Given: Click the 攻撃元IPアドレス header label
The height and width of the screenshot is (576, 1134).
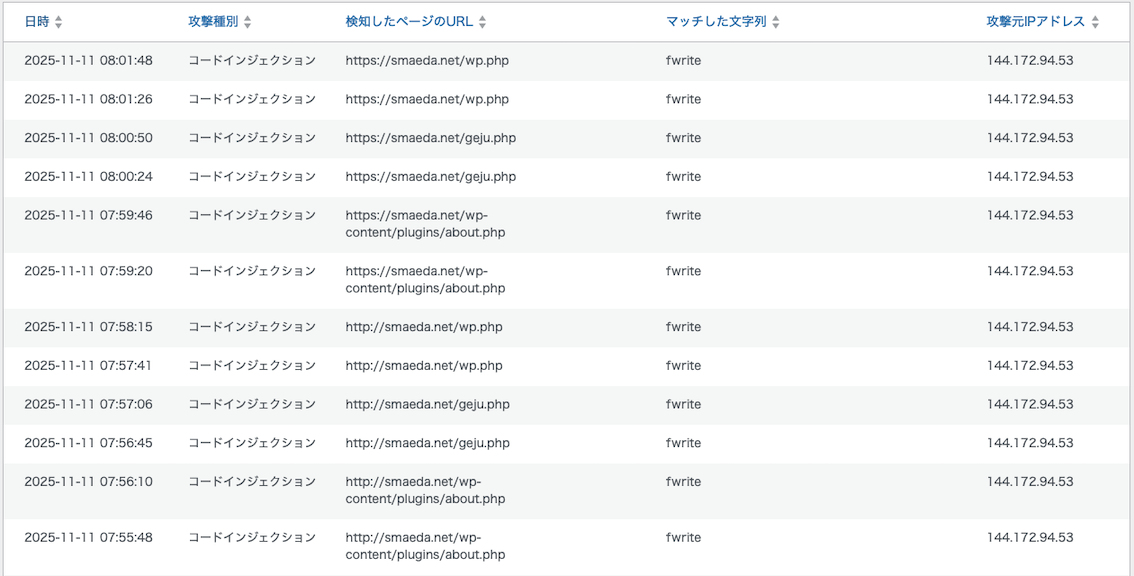Looking at the screenshot, I should tap(1035, 22).
